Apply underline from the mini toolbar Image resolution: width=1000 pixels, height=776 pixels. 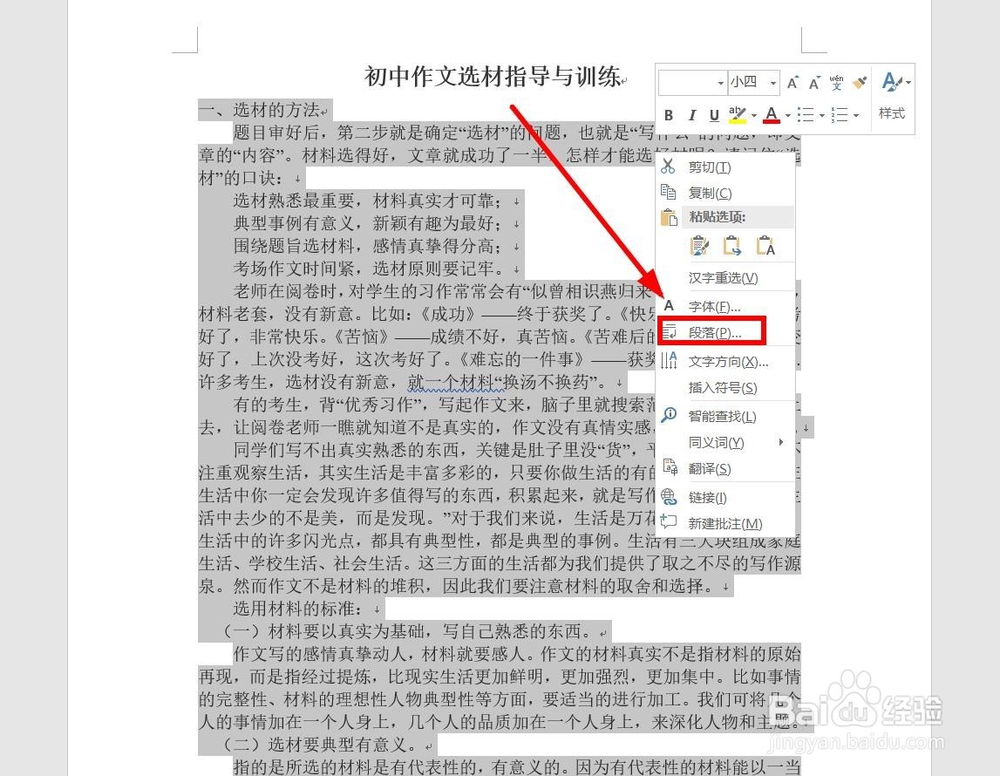coord(714,115)
